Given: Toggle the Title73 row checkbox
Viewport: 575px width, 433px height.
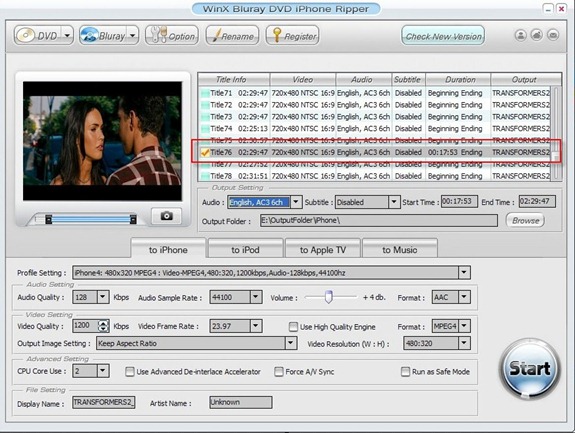Looking at the screenshot, I should [x=205, y=117].
